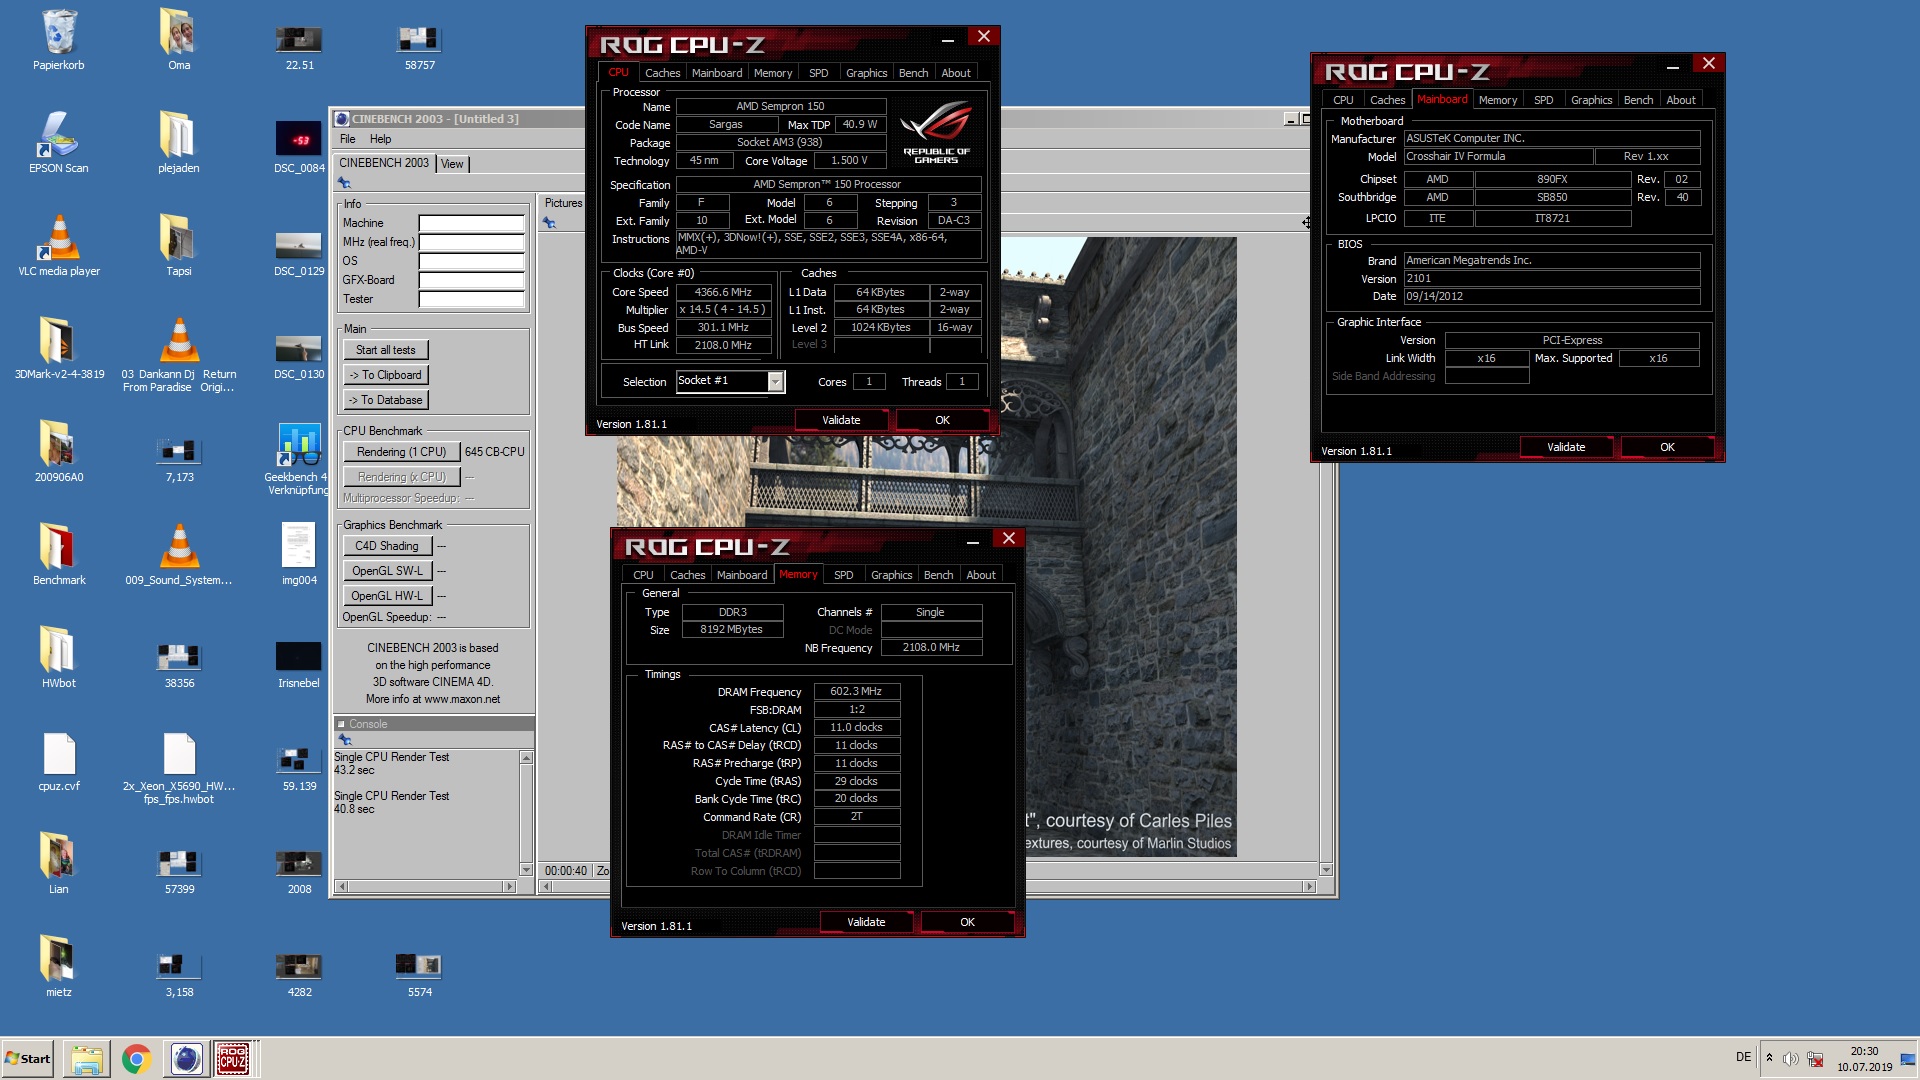1920x1080 pixels.
Task: Launch Google Chrome from the taskbar
Action: (x=136, y=1059)
